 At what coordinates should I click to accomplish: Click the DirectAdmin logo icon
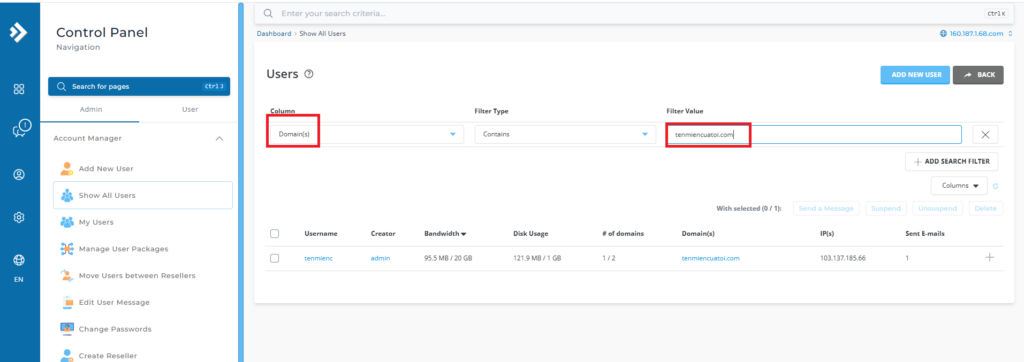[x=18, y=33]
